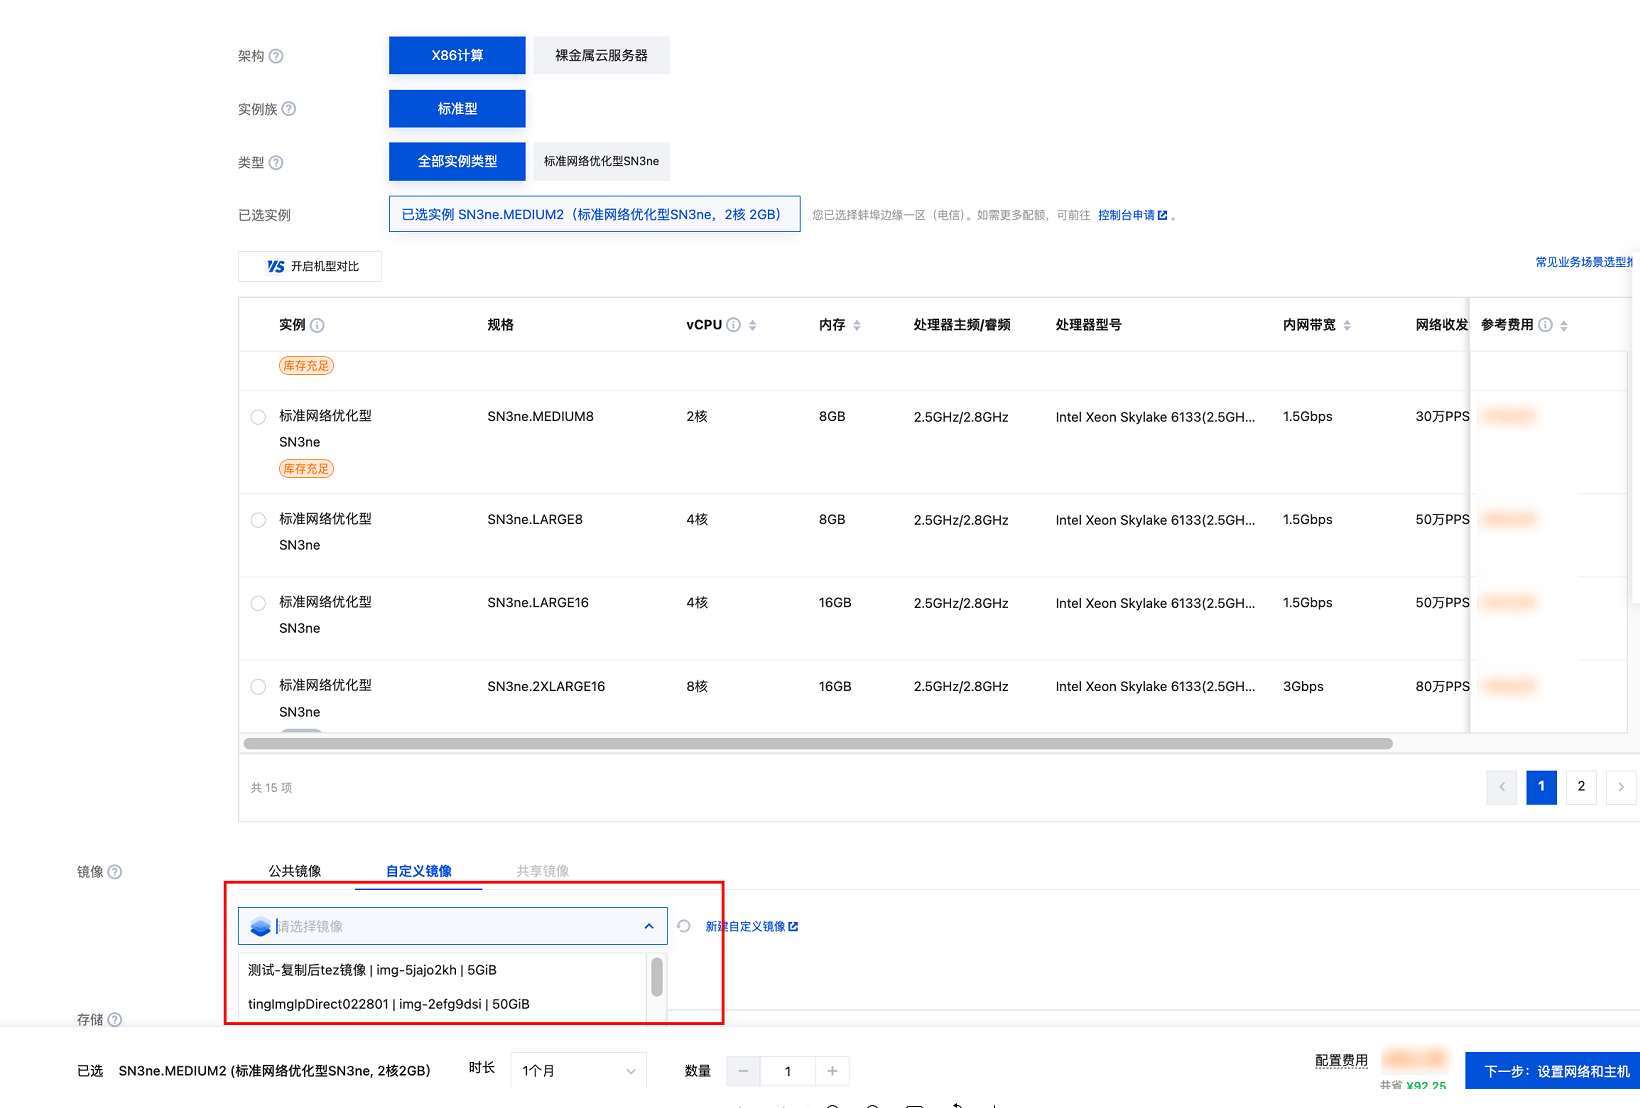This screenshot has height=1108, width=1640.
Task: Collapse the 请选择镜像 image dropdown
Action: (649, 926)
